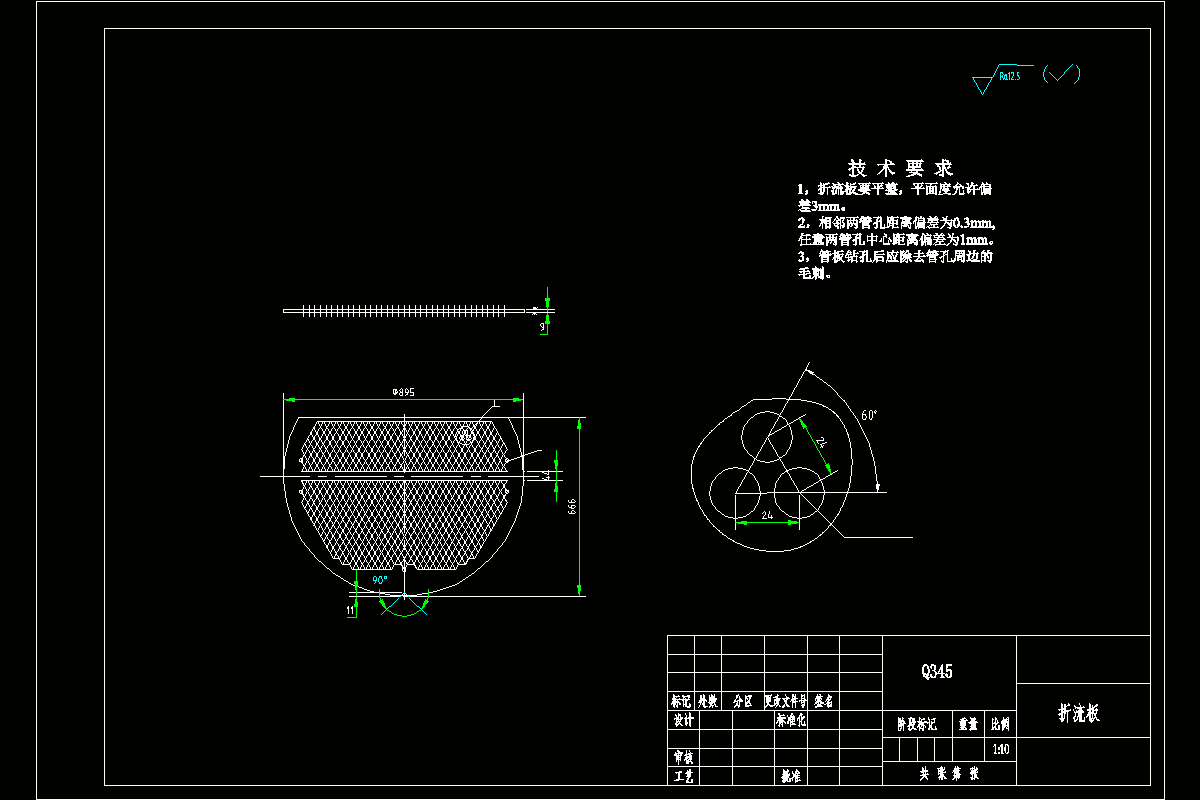The width and height of the screenshot is (1200, 800).
Task: Select the 60° angle dimension
Action: pos(869,414)
